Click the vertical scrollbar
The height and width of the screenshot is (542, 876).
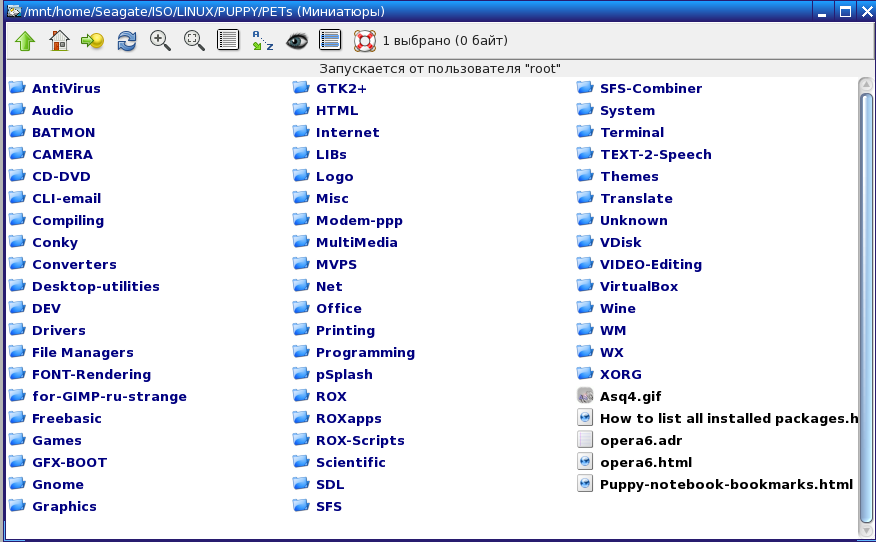(866, 300)
